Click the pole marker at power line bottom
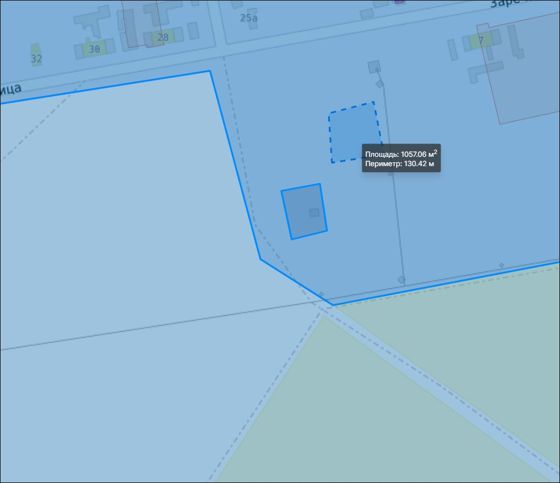 coord(402,279)
